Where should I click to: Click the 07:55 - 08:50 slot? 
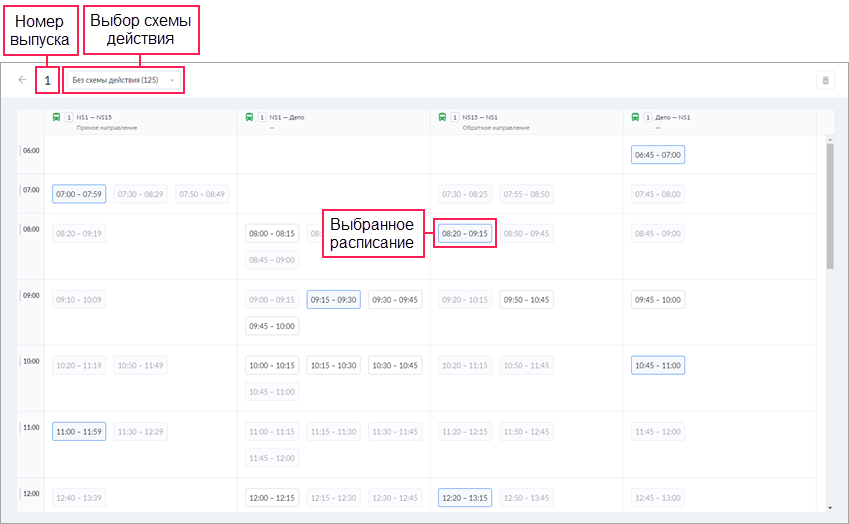pos(526,194)
